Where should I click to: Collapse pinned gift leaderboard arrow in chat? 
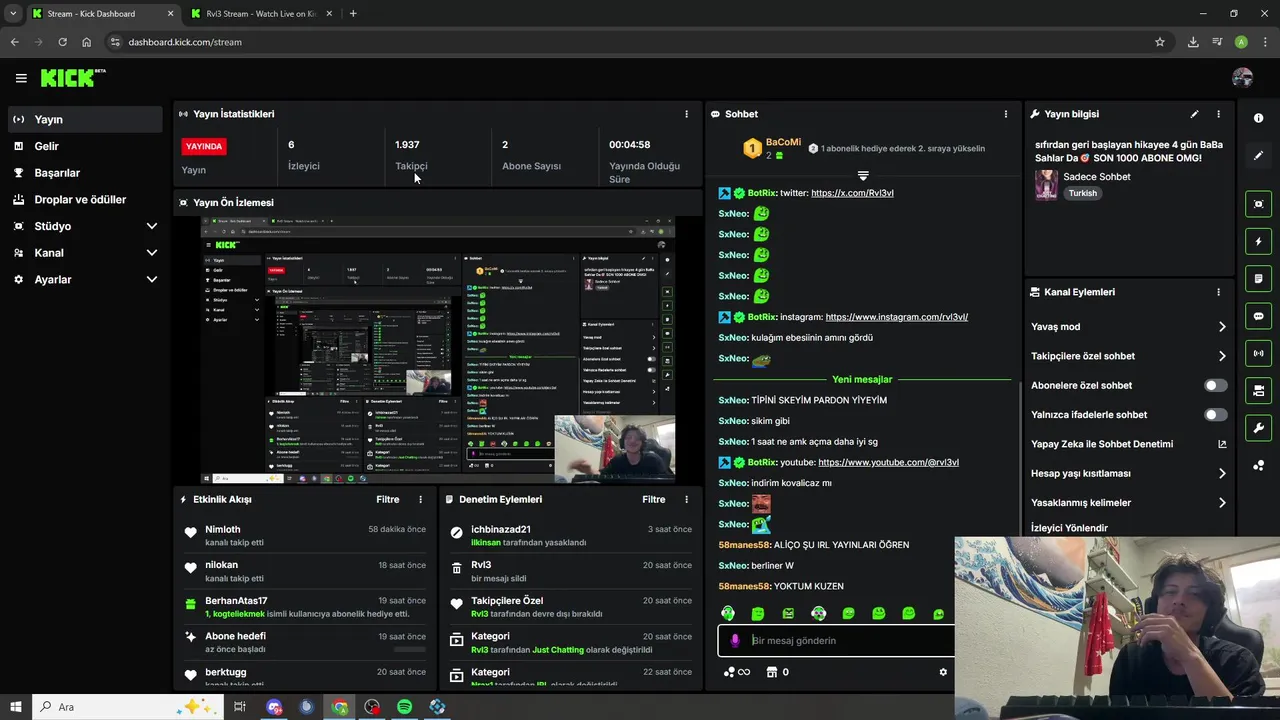[863, 175]
